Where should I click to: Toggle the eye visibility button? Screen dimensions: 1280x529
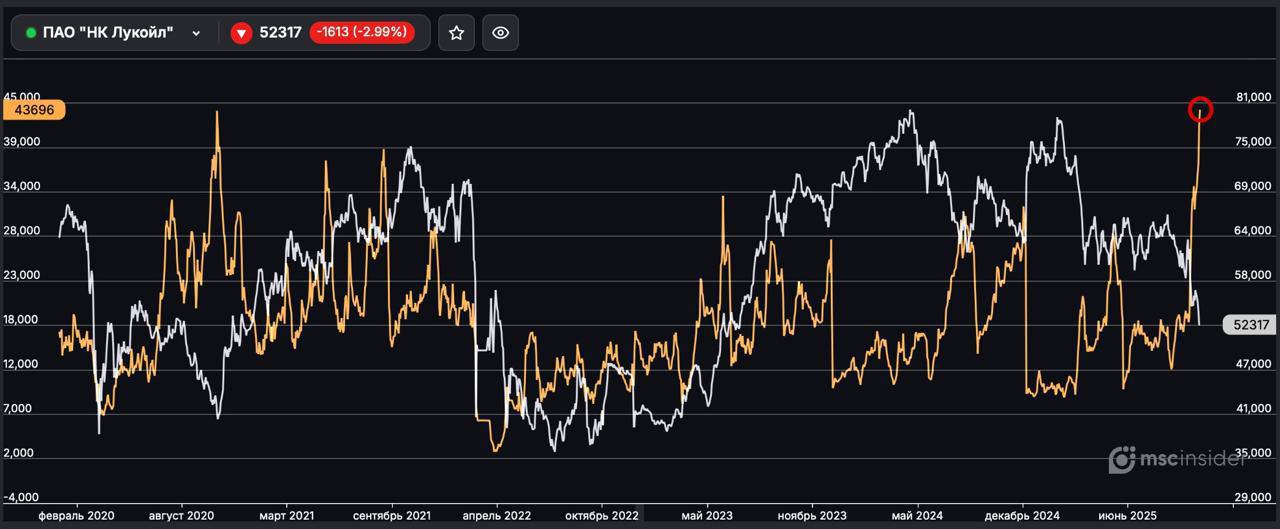tap(500, 33)
